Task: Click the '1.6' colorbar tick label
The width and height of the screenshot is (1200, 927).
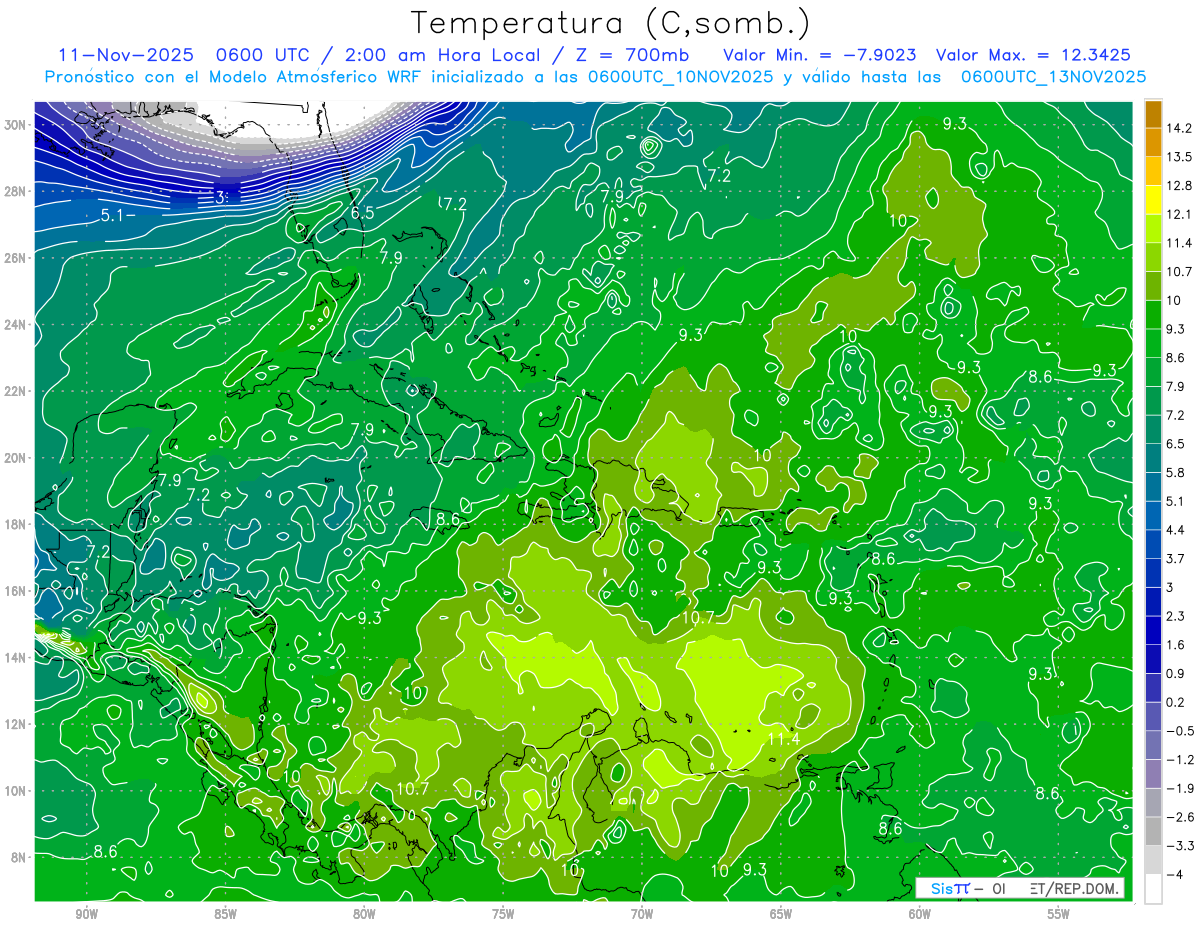Action: (x=1177, y=644)
